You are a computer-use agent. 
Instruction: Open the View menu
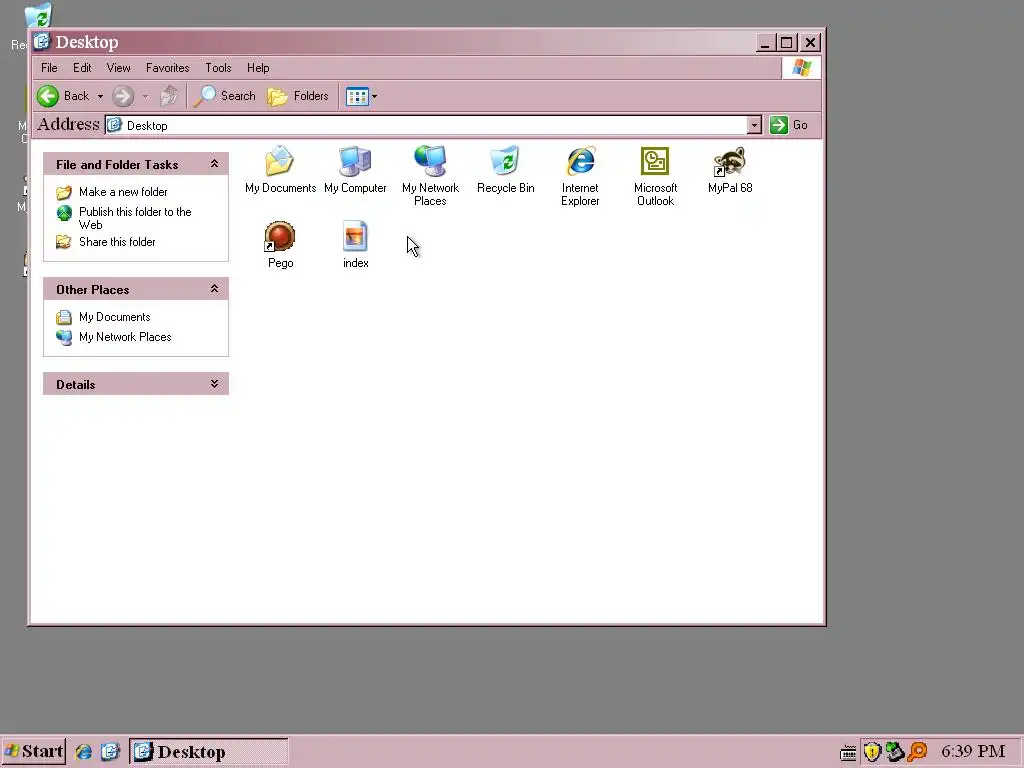[x=118, y=68]
